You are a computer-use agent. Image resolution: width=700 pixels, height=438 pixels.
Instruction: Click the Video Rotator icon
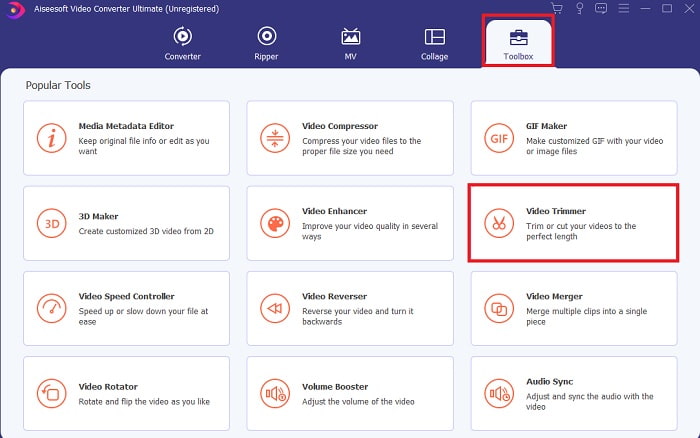[52, 393]
